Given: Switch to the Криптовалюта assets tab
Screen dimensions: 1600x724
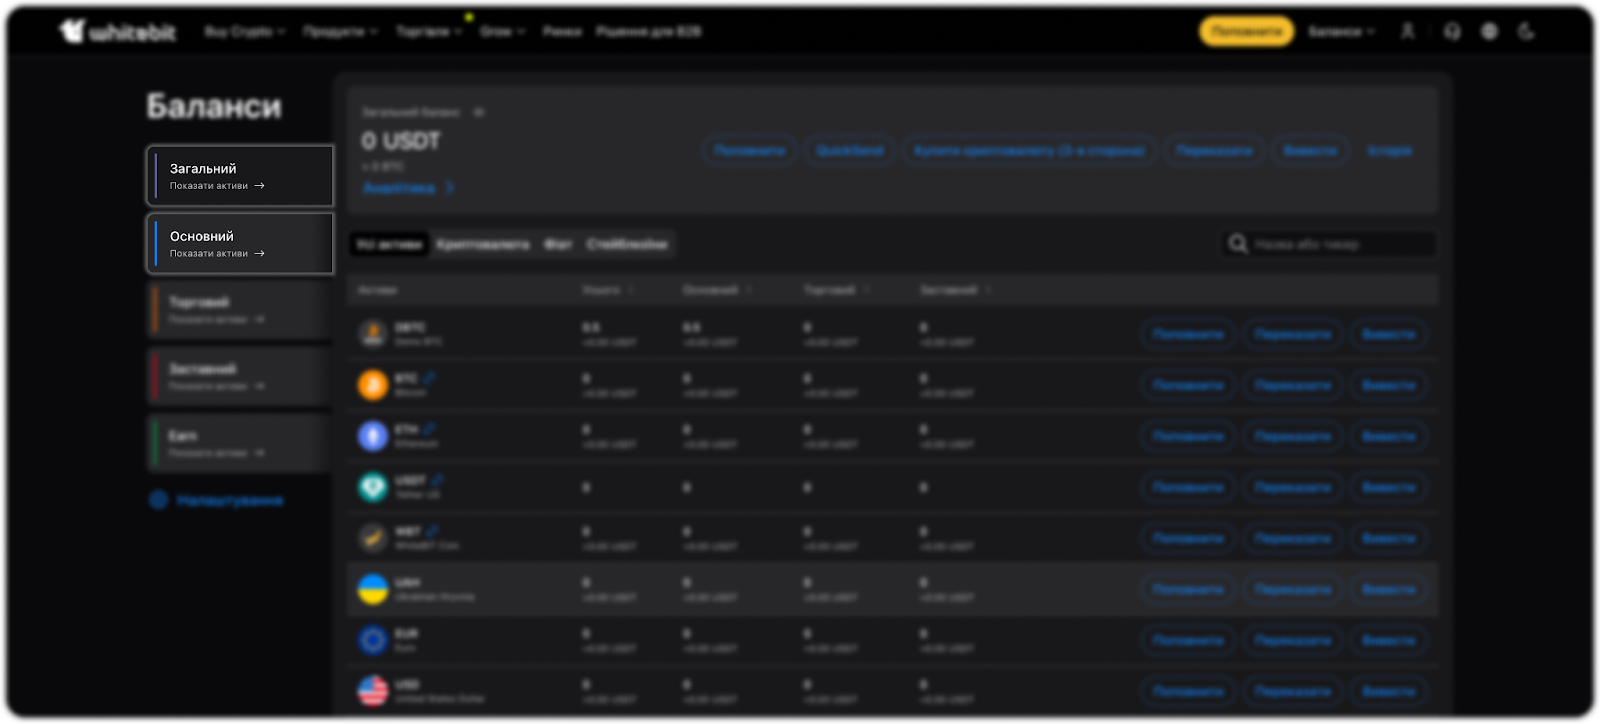Looking at the screenshot, I should [x=482, y=244].
